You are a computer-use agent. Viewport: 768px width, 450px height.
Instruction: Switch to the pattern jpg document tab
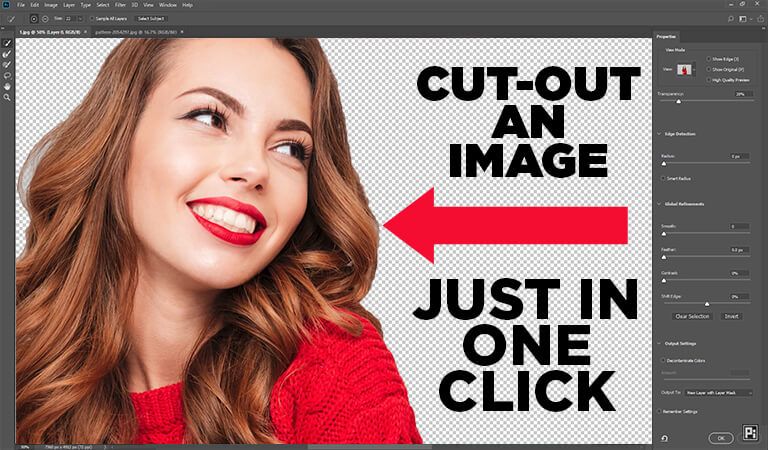pyautogui.click(x=136, y=32)
